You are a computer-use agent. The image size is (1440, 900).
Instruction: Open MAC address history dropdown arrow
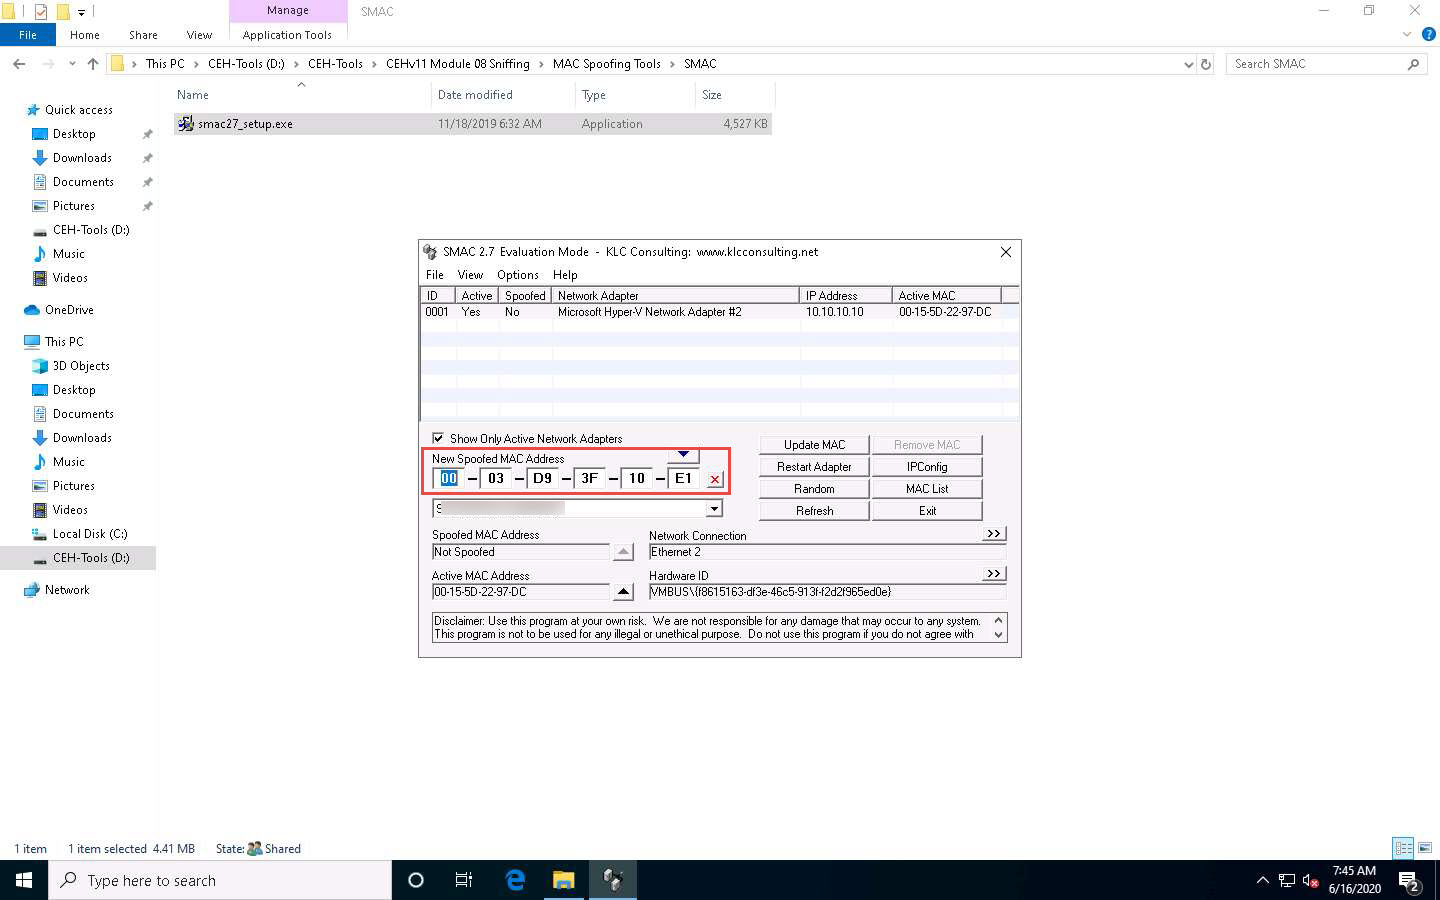(x=683, y=455)
